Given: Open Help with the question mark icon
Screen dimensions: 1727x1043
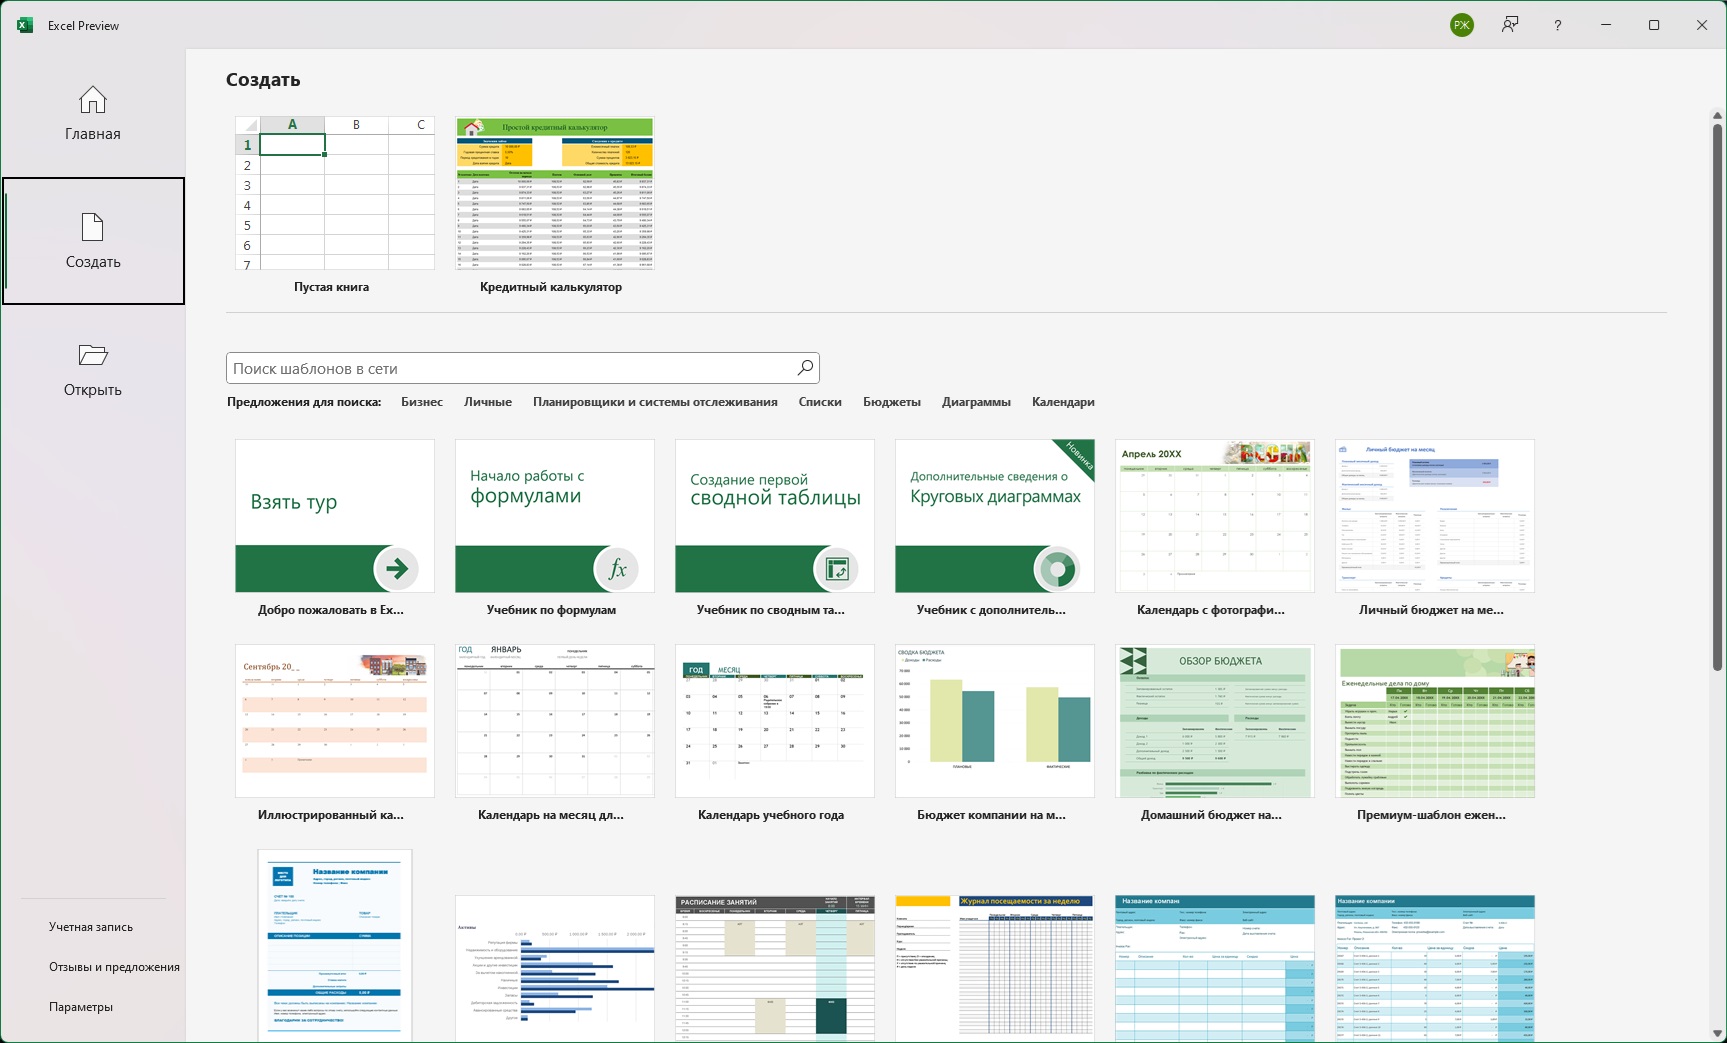Looking at the screenshot, I should [x=1558, y=25].
